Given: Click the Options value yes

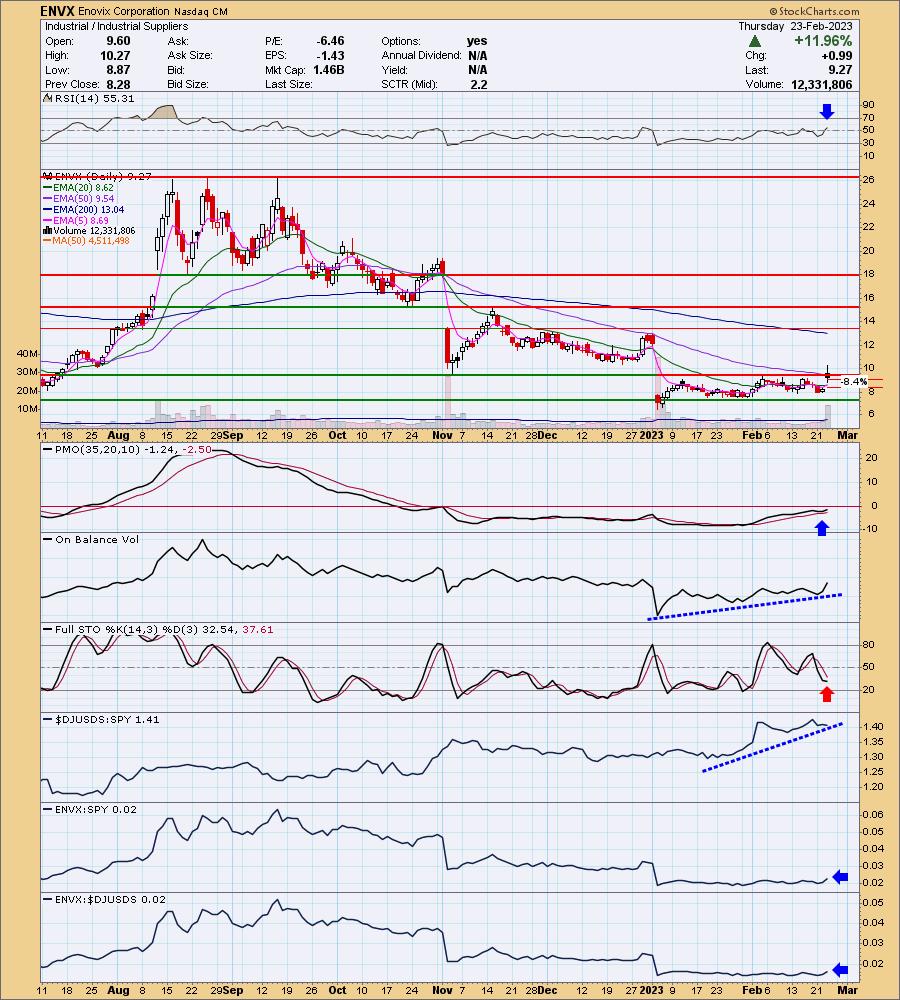Looking at the screenshot, I should (477, 41).
